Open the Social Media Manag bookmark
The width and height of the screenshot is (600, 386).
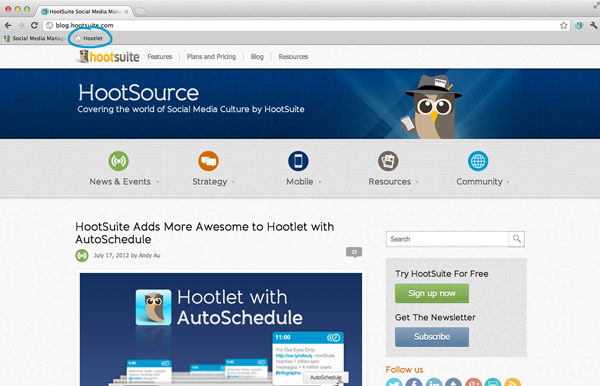click(x=34, y=38)
